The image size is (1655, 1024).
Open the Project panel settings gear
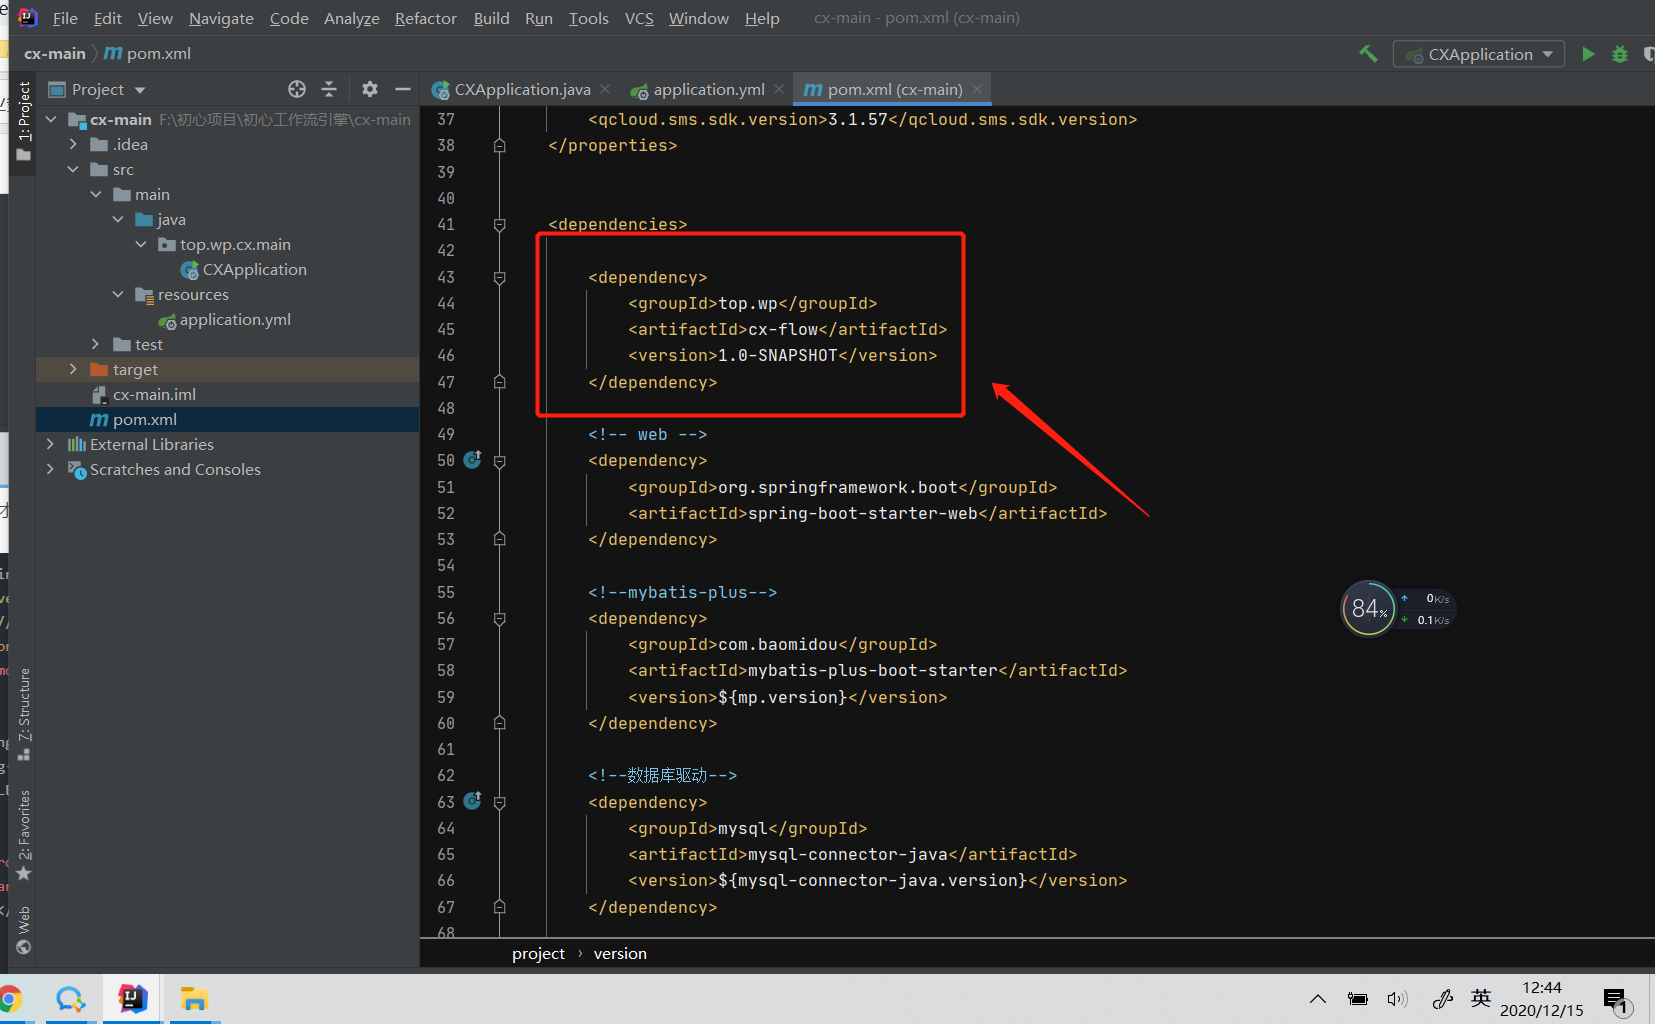click(370, 89)
